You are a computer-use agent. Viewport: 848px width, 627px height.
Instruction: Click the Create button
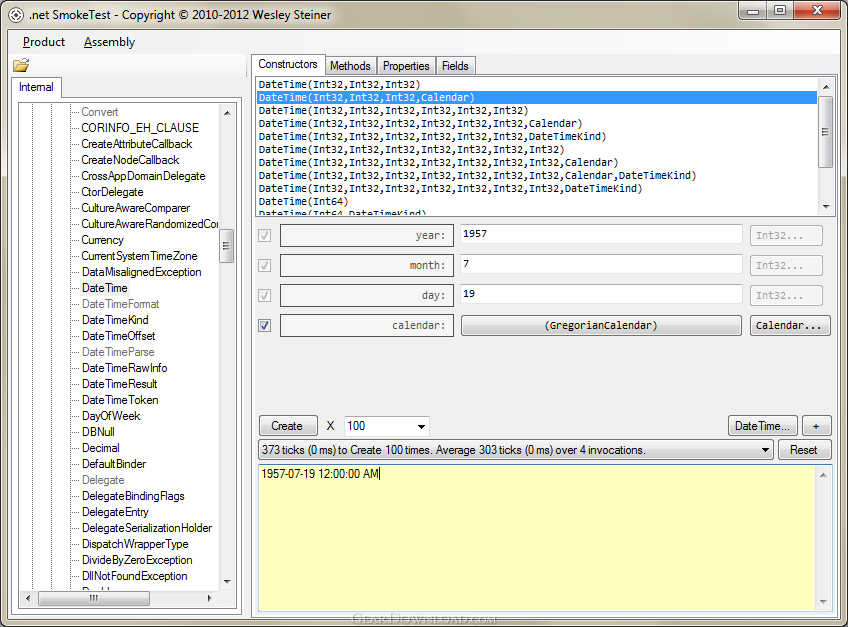pyautogui.click(x=287, y=426)
